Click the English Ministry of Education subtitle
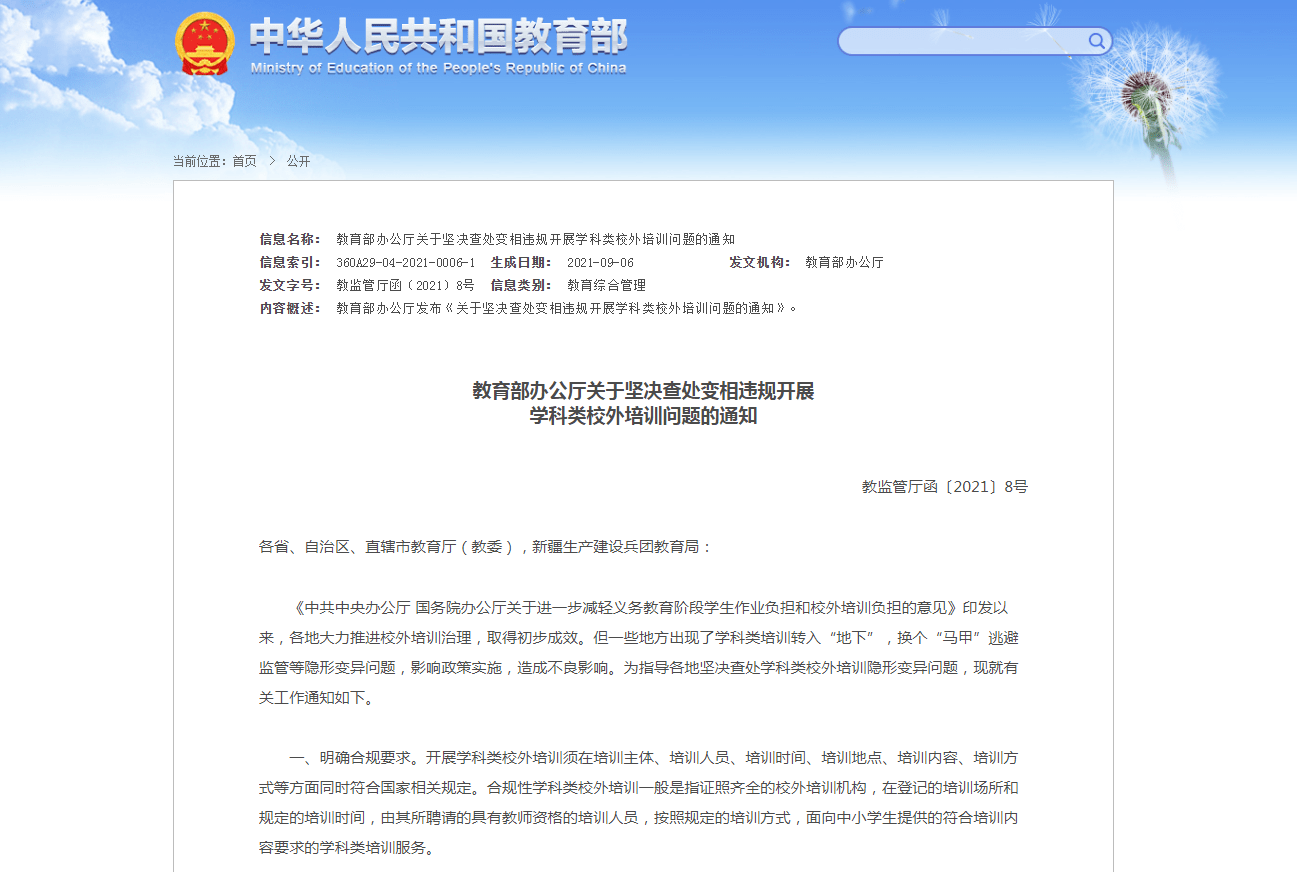This screenshot has width=1297, height=872. (x=439, y=68)
